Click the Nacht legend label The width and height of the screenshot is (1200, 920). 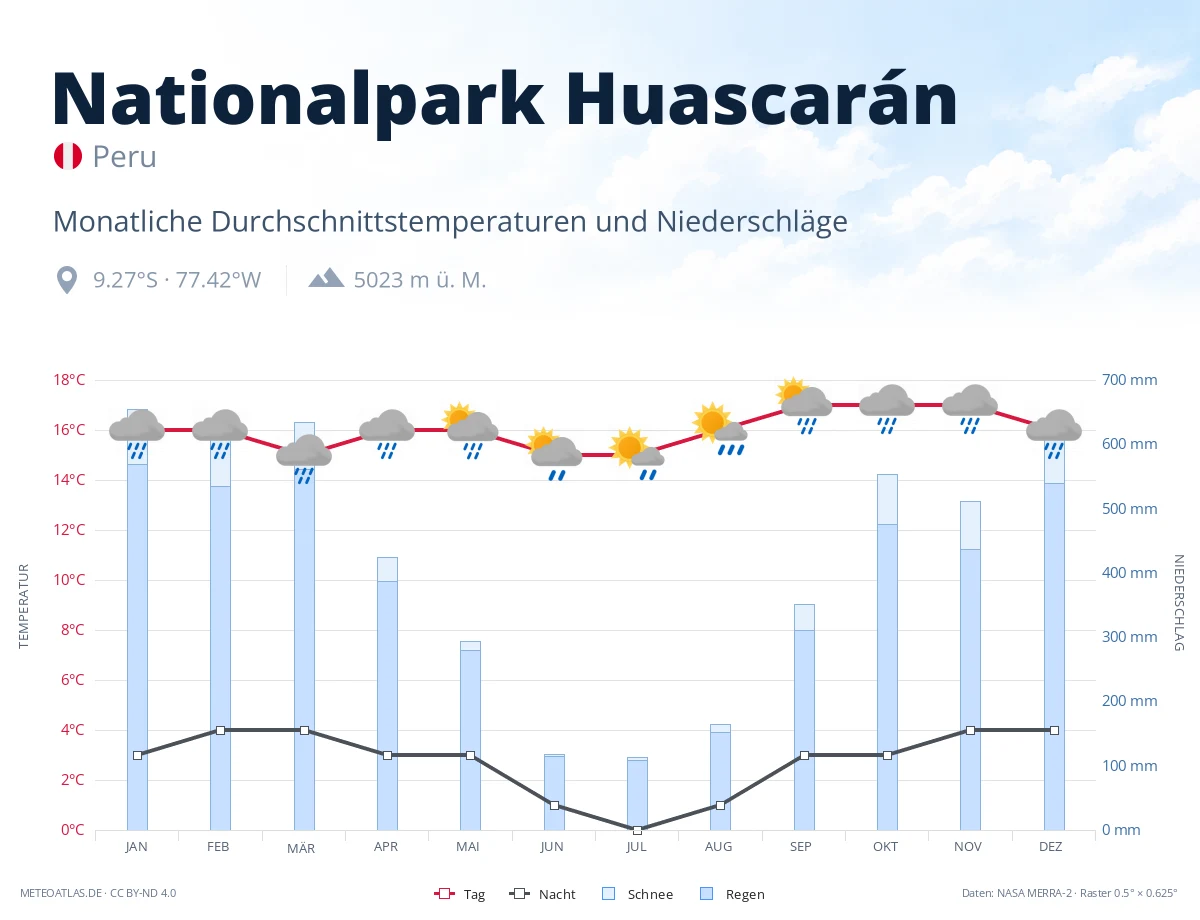(557, 895)
